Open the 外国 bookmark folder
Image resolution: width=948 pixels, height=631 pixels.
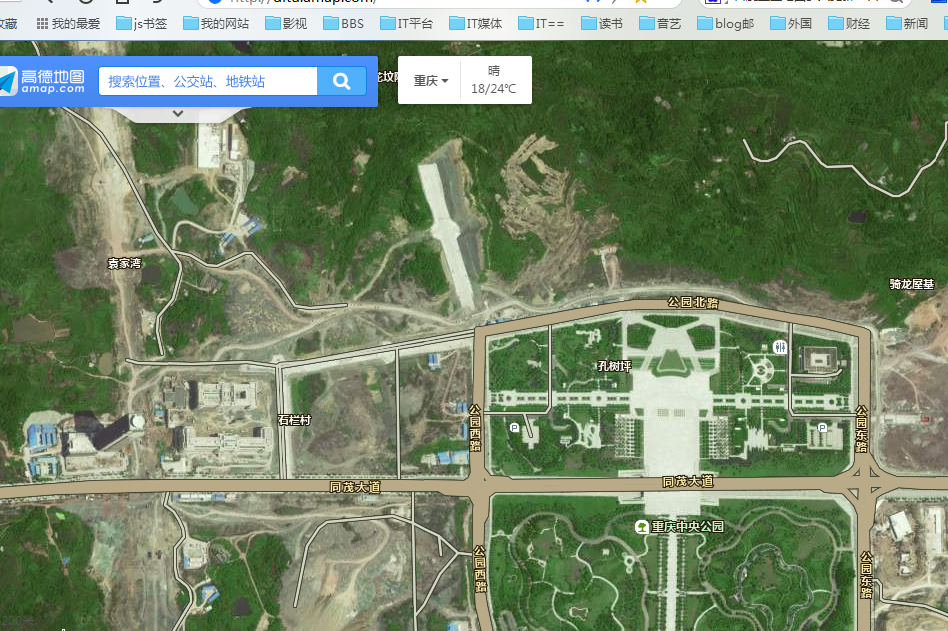791,24
